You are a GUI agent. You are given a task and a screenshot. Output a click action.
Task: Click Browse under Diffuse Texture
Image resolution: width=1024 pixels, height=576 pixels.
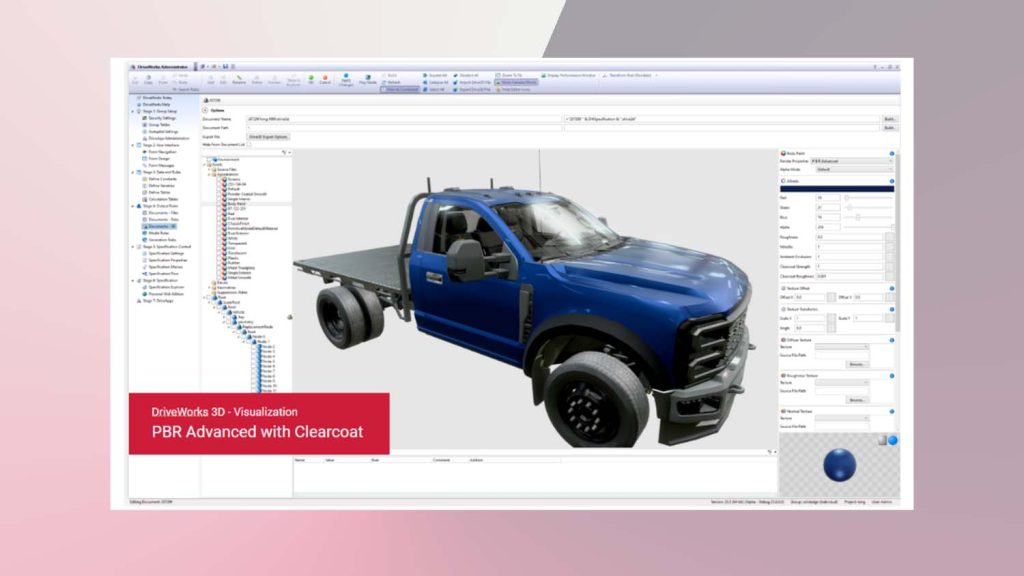pos(859,364)
